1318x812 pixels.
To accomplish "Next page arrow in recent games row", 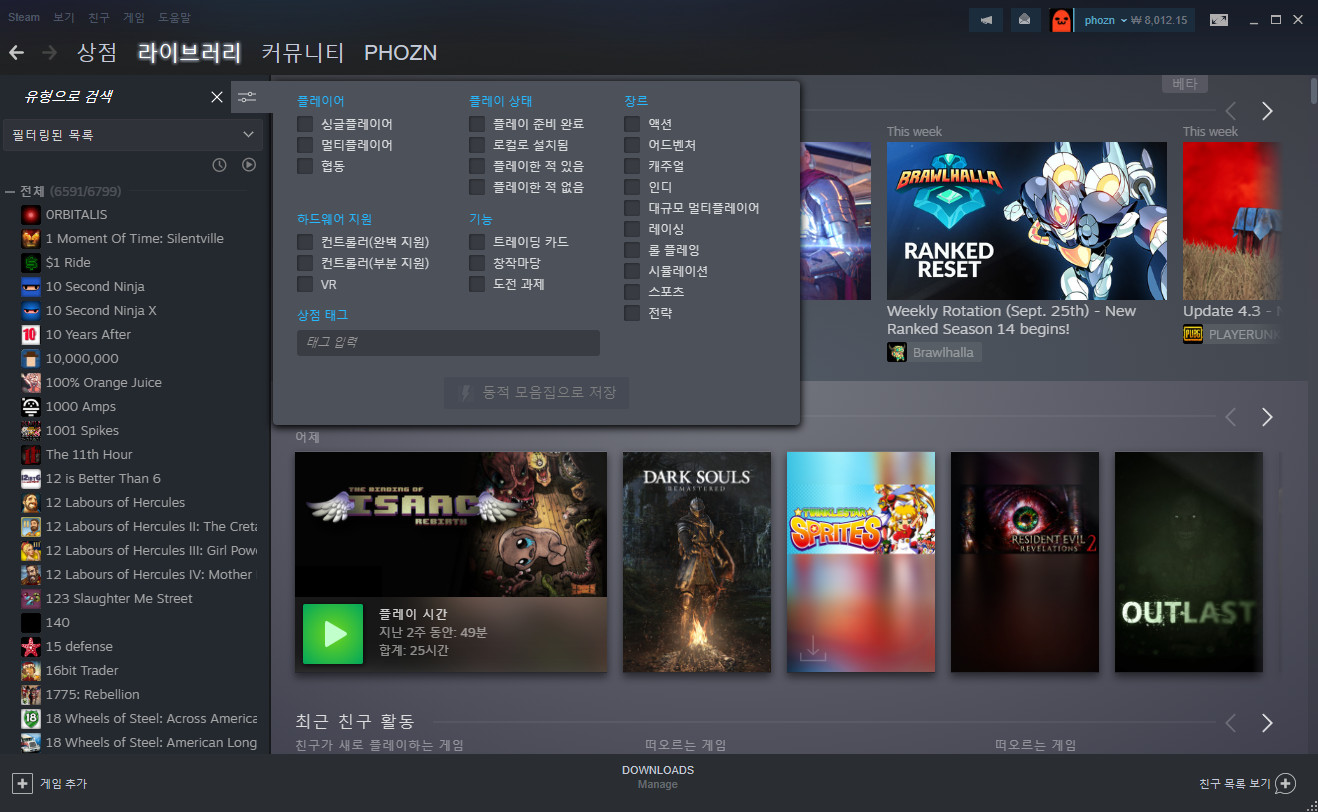I will click(1267, 417).
